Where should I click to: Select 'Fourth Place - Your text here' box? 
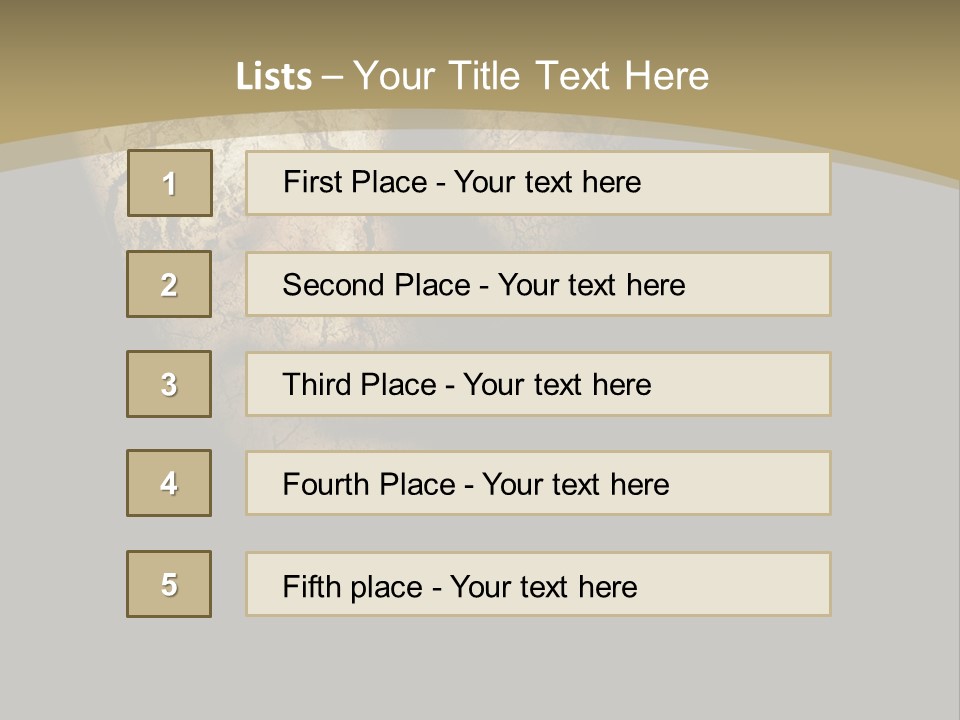pos(538,485)
